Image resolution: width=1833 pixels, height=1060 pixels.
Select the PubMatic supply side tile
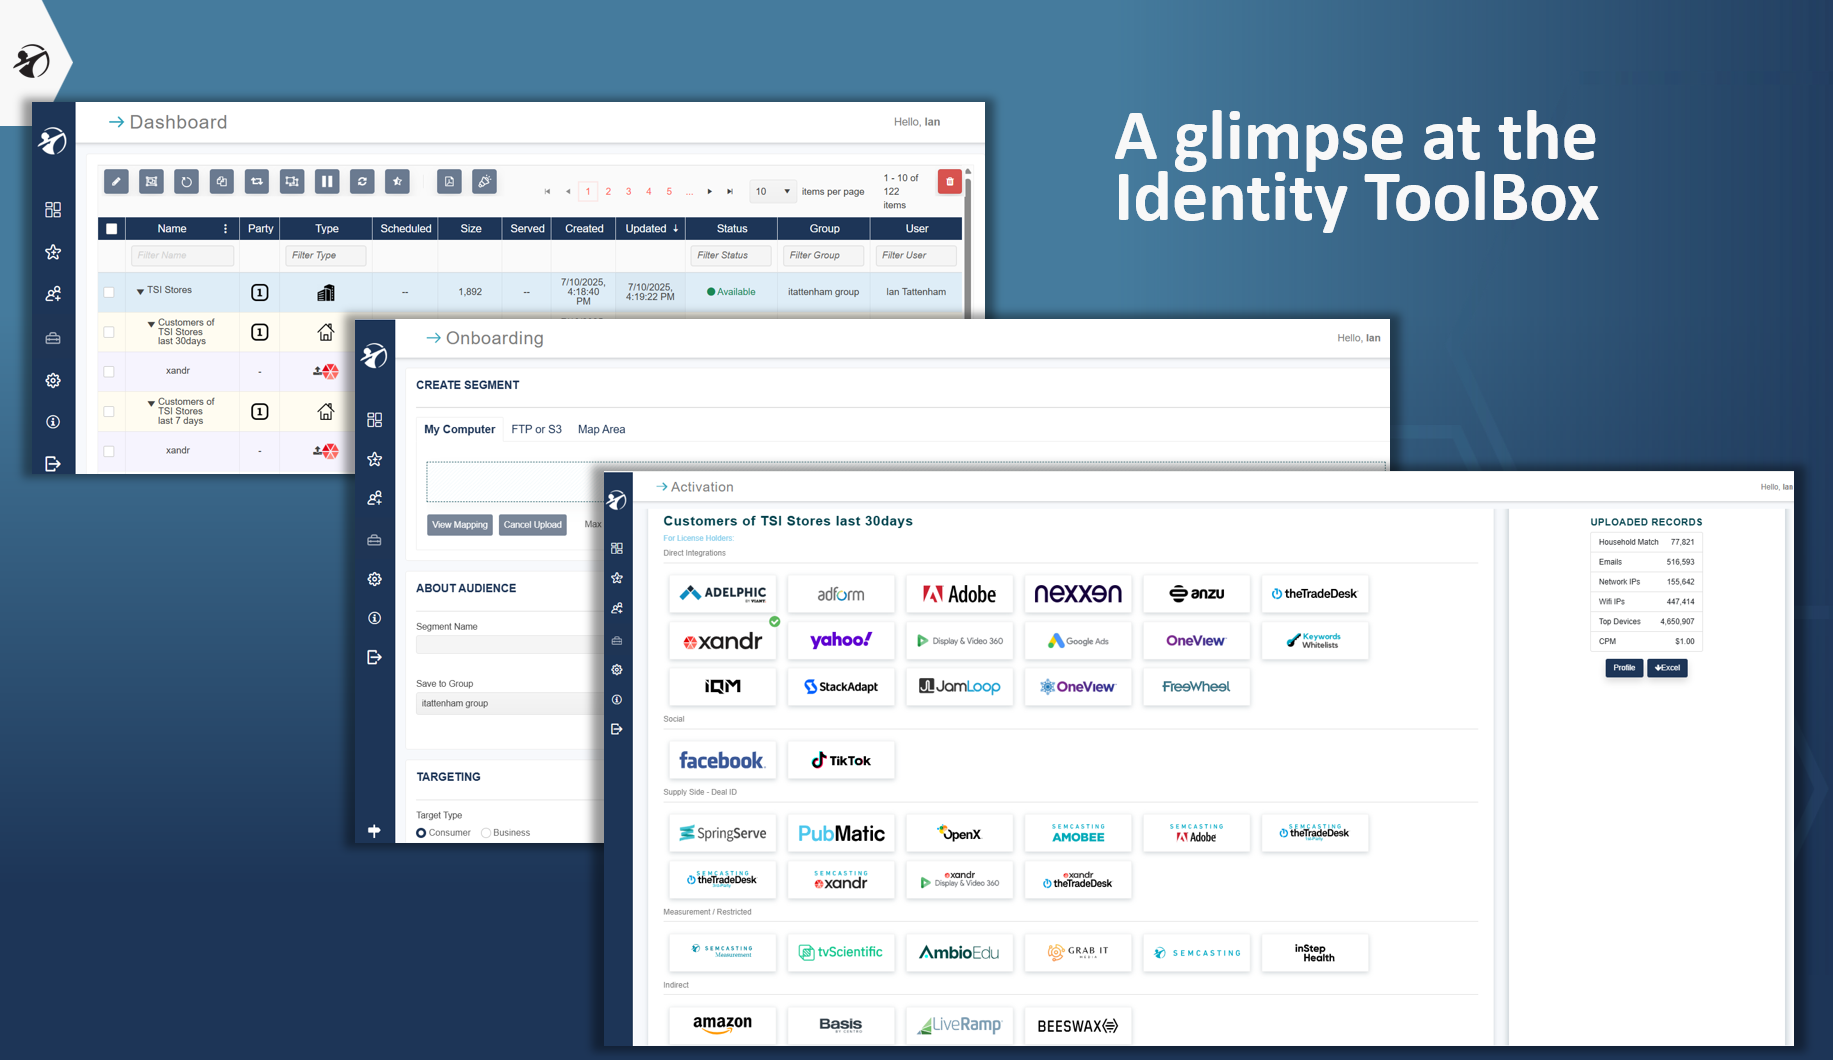pos(841,833)
